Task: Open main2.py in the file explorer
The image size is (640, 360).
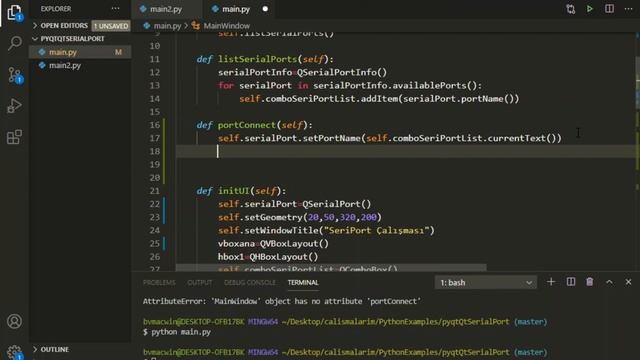Action: pyautogui.click(x=80, y=65)
